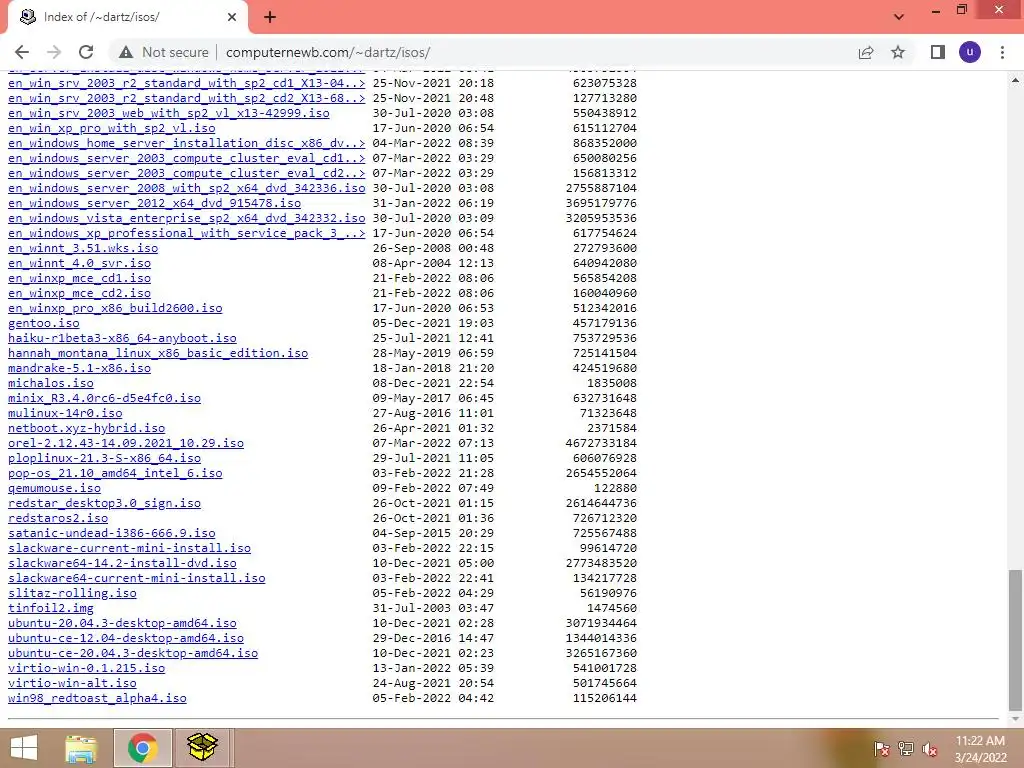Open the Windows Start menu

point(24,748)
